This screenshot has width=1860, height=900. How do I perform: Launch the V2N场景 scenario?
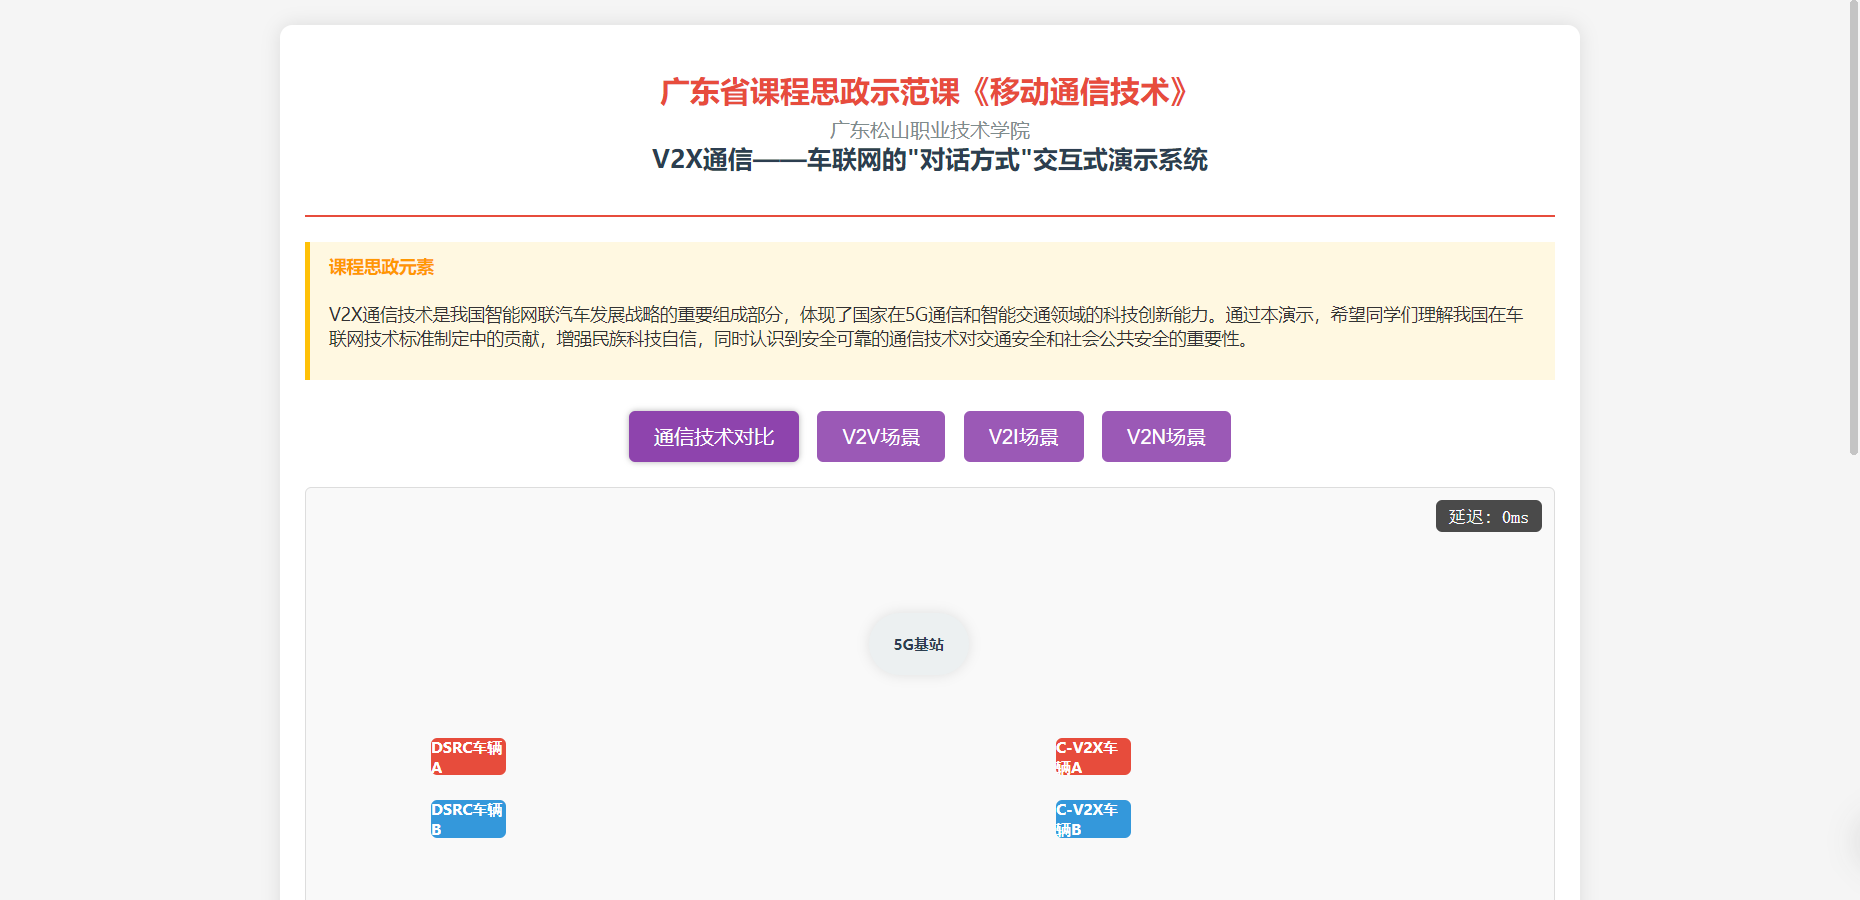click(x=1166, y=437)
